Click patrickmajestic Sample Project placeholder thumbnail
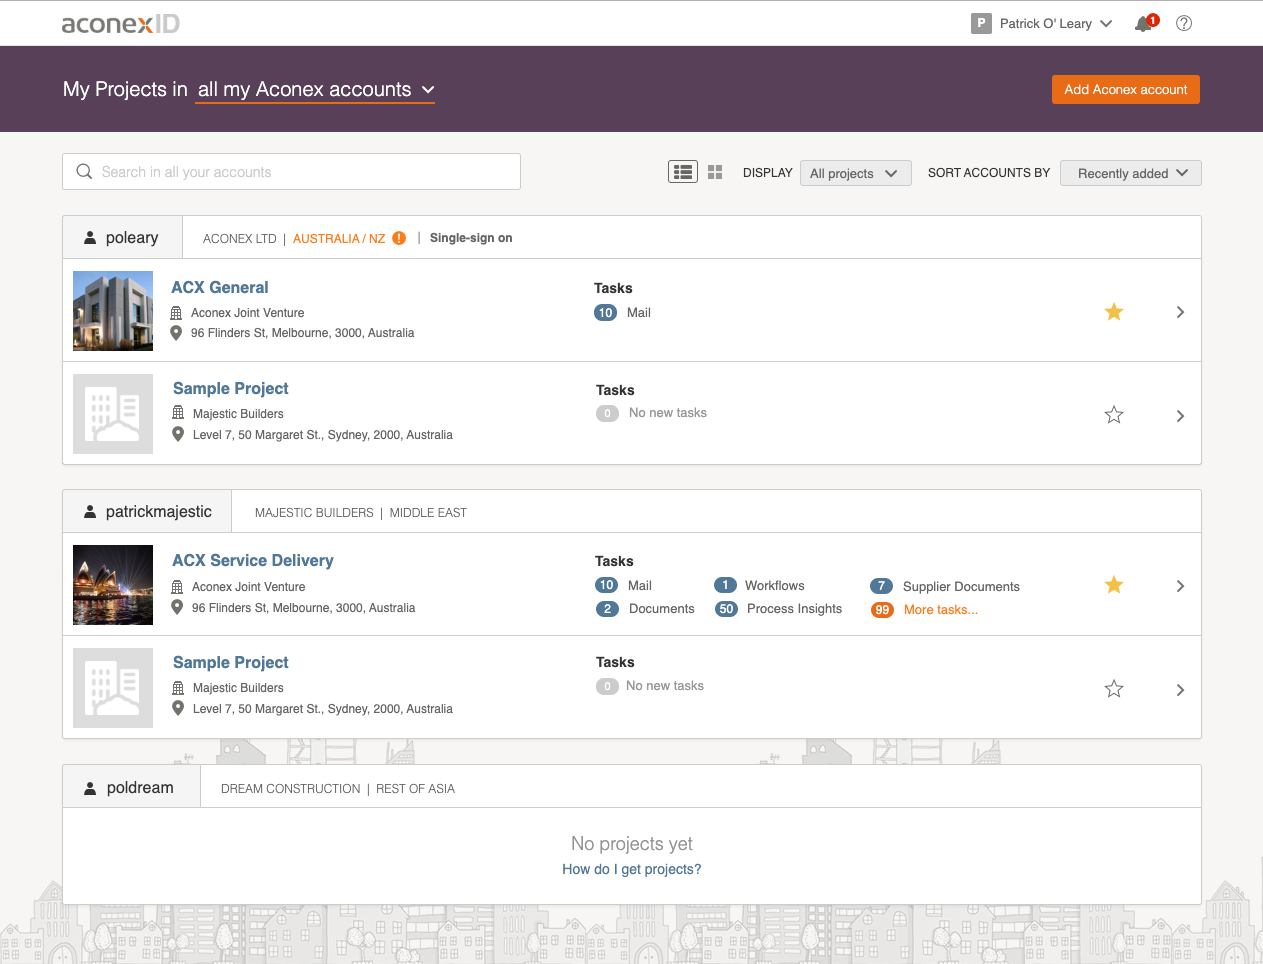The height and width of the screenshot is (964, 1263). point(113,688)
